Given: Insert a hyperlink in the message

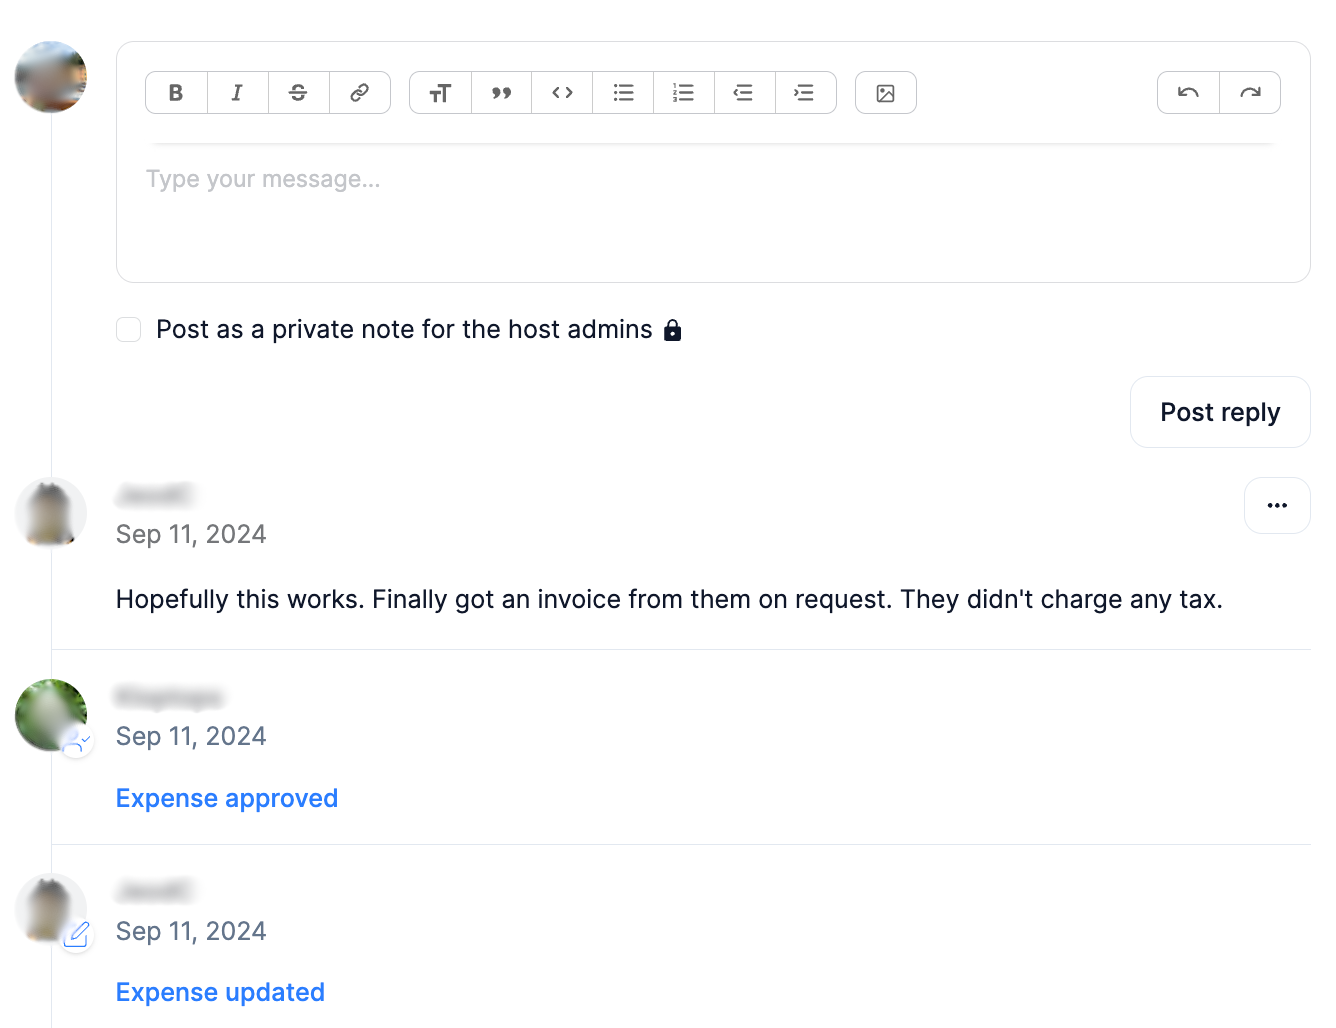Looking at the screenshot, I should point(359,93).
